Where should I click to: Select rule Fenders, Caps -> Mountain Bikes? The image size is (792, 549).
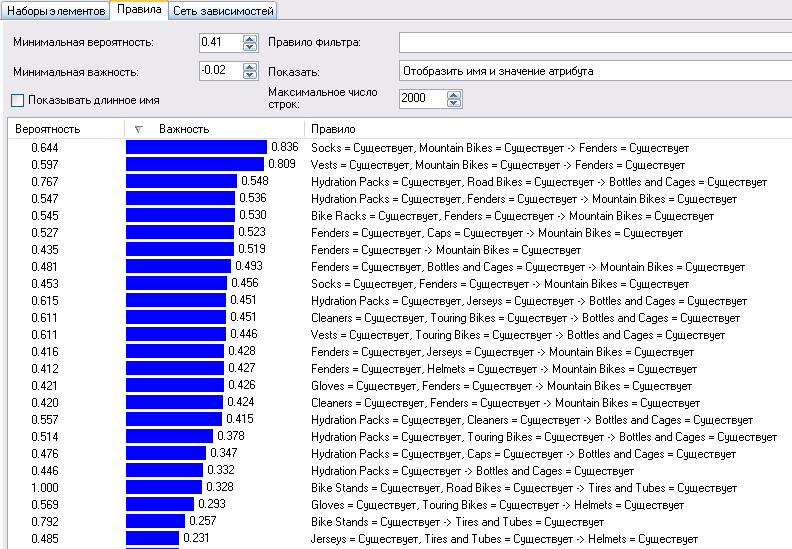click(x=497, y=233)
